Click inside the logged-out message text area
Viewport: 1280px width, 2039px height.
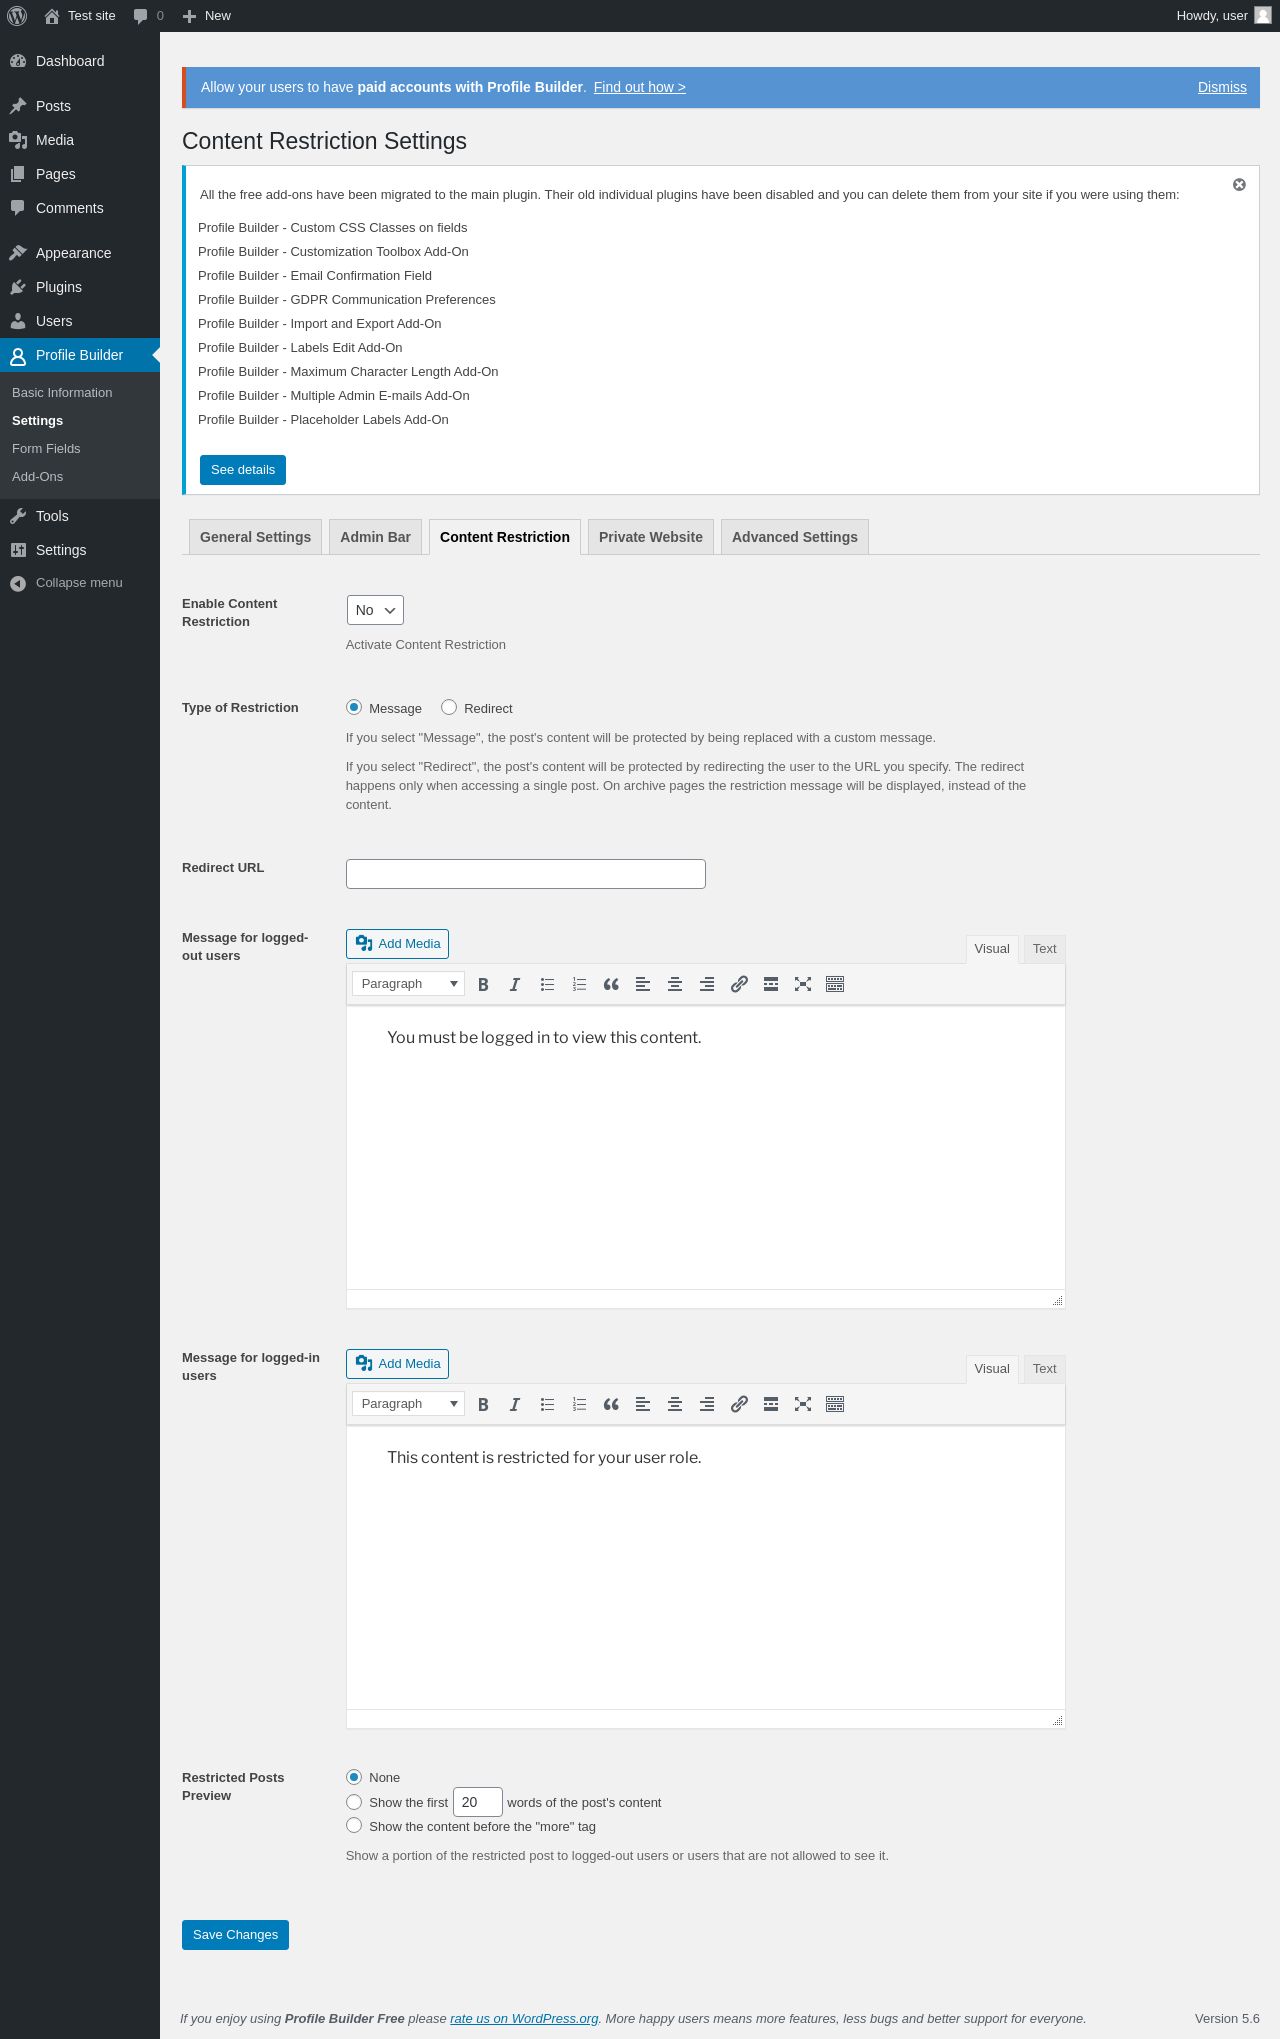pyautogui.click(x=706, y=1148)
